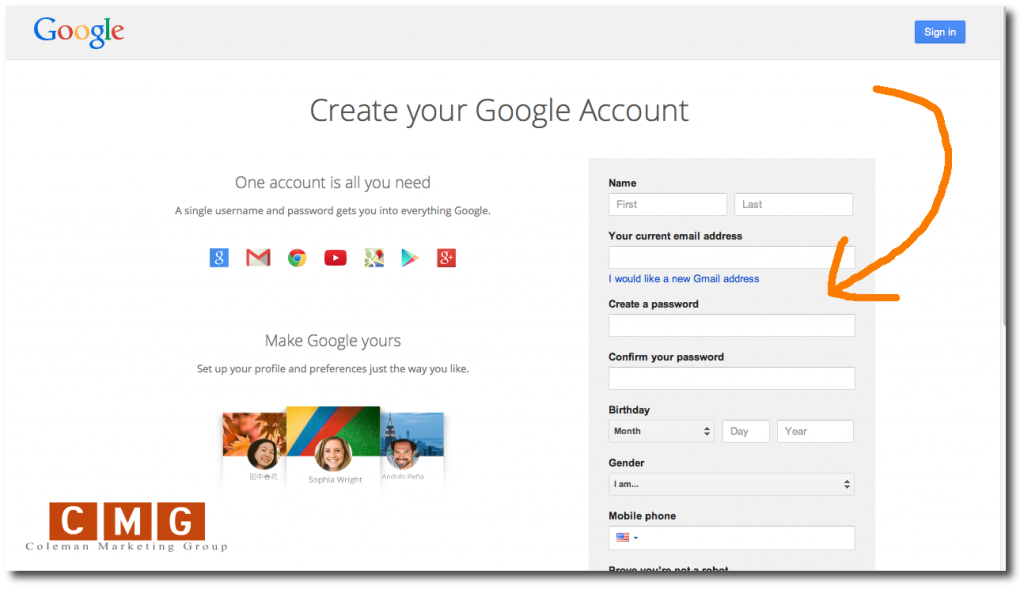Image resolution: width=1024 pixels, height=589 pixels.
Task: Click the birthday Day field
Action: (x=746, y=431)
